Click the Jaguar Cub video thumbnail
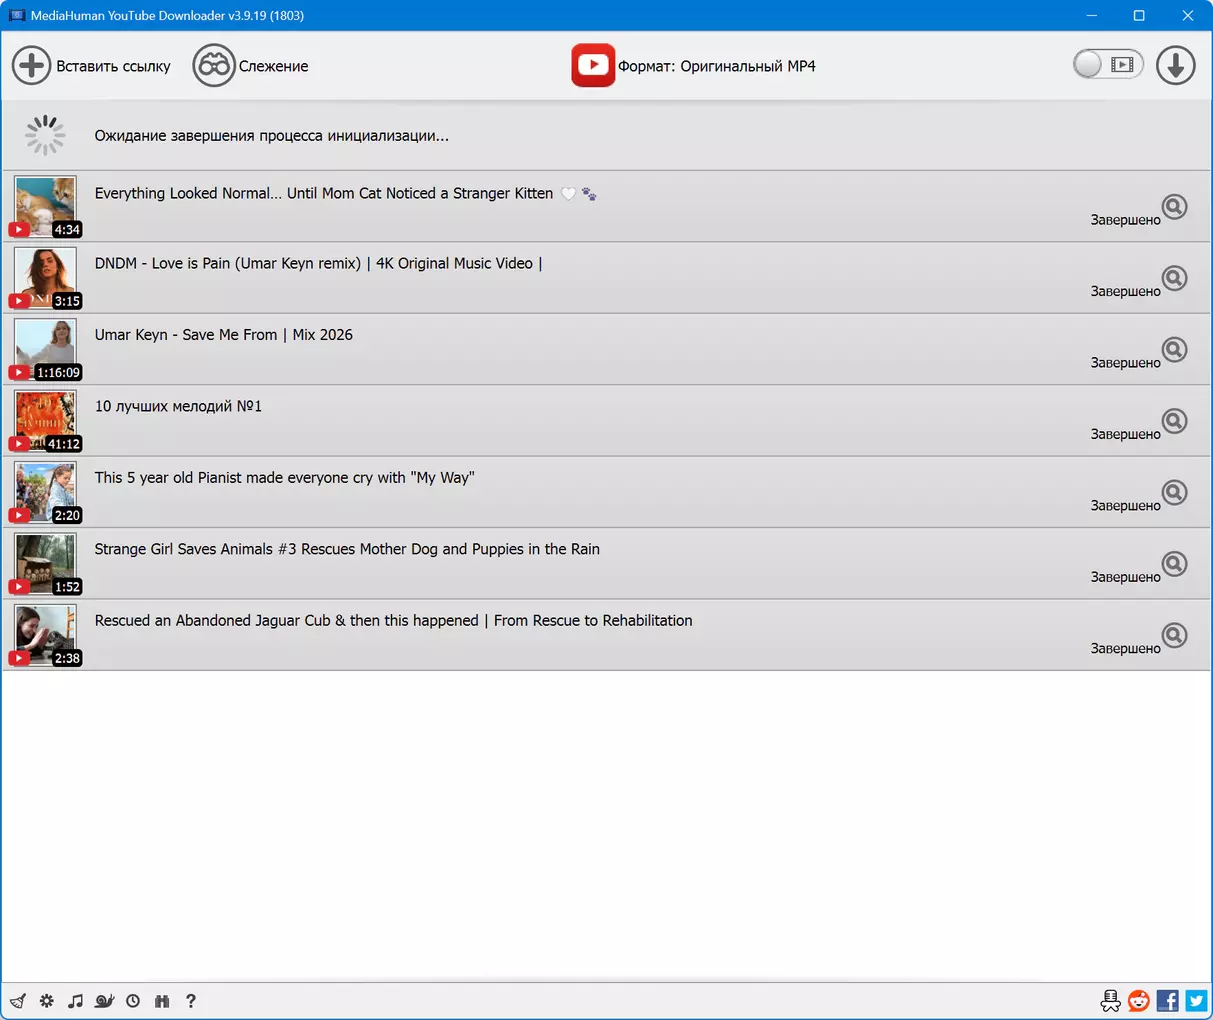Screen dimensions: 1213x1020 point(46,635)
